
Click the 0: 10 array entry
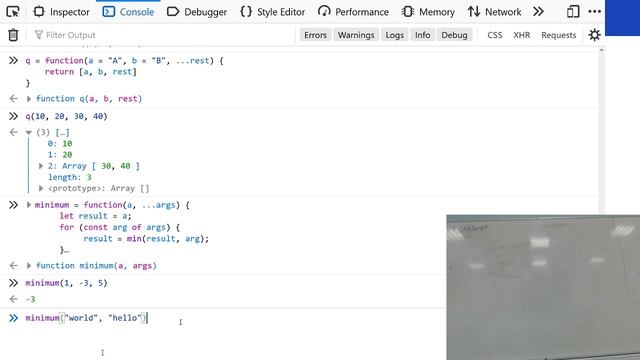(x=60, y=144)
